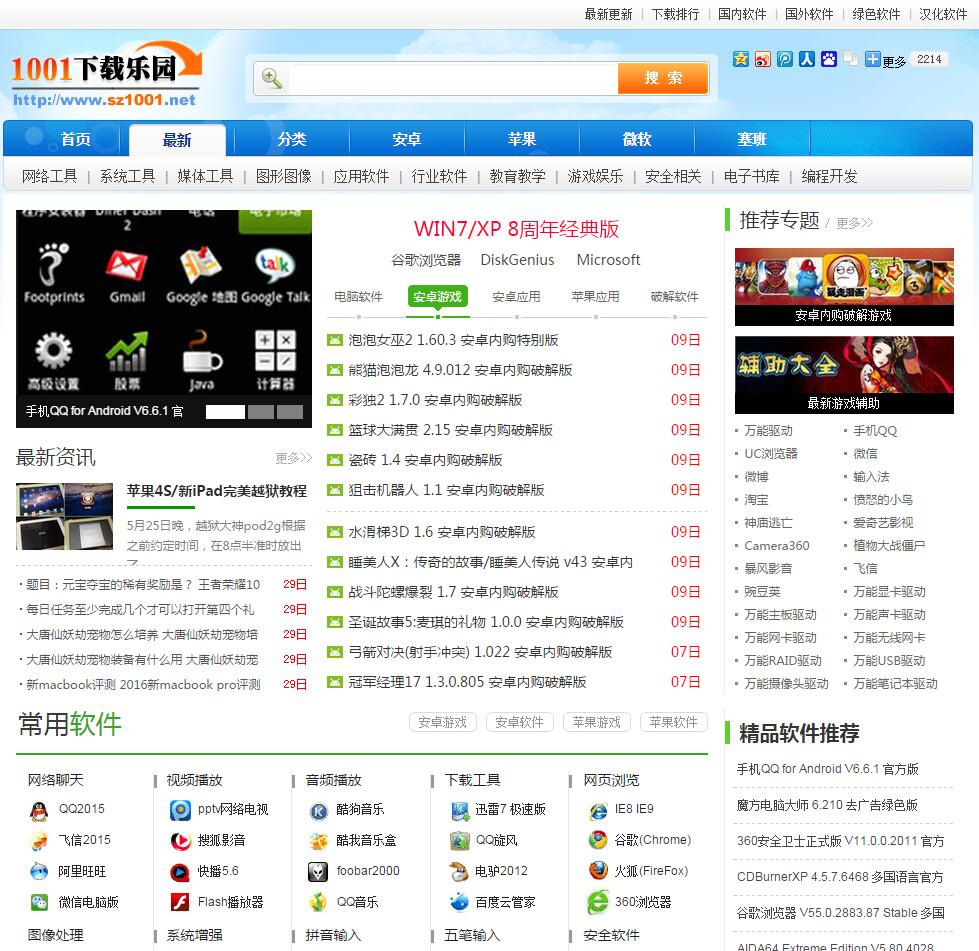Open 植物大战僵尸 in recommended topics
Viewport: 979px width, 951px height.
click(x=889, y=546)
